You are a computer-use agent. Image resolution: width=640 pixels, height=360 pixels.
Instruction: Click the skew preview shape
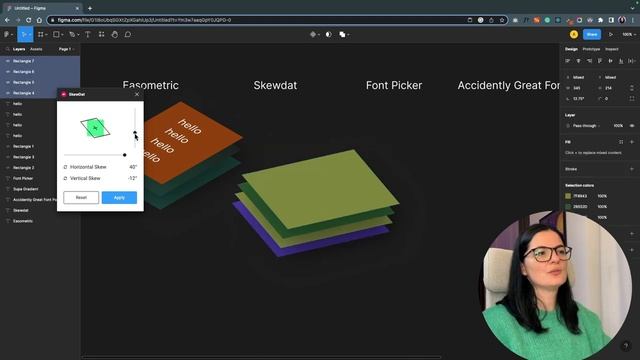(95, 128)
